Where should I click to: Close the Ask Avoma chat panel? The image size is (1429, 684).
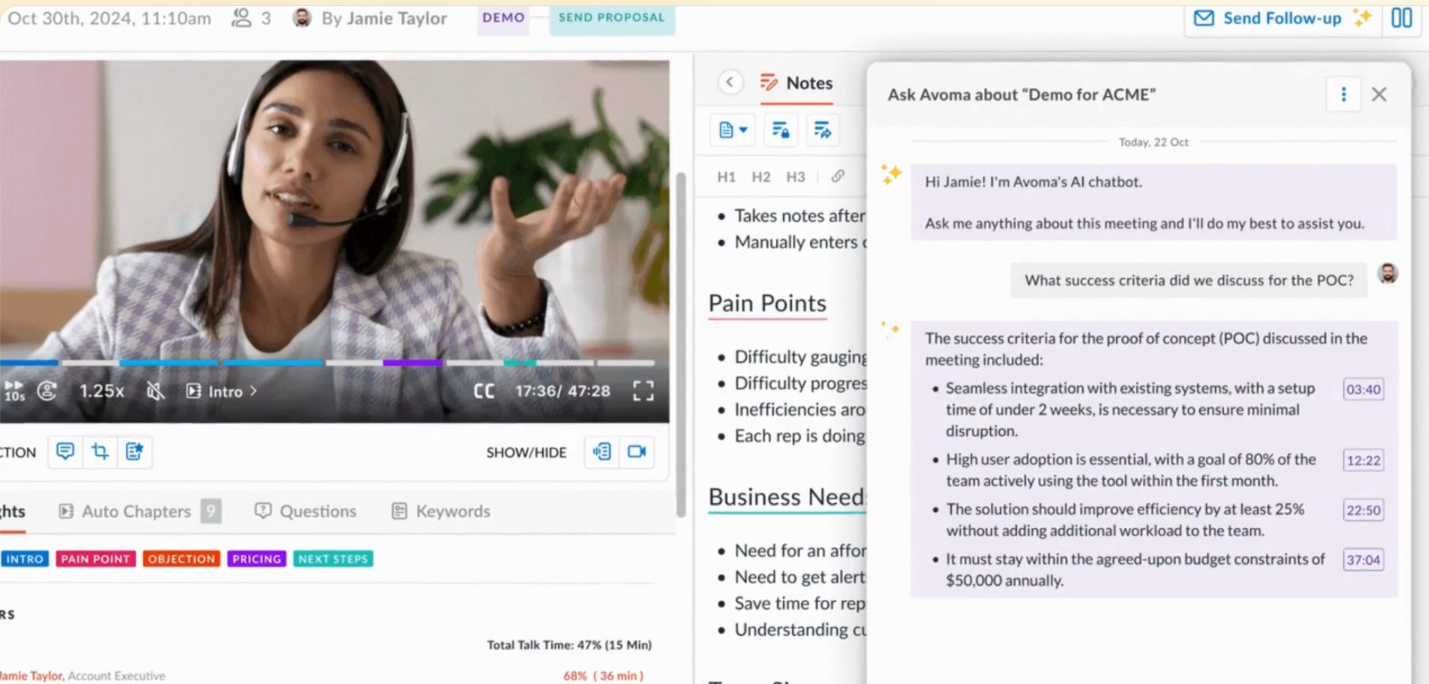click(x=1379, y=94)
